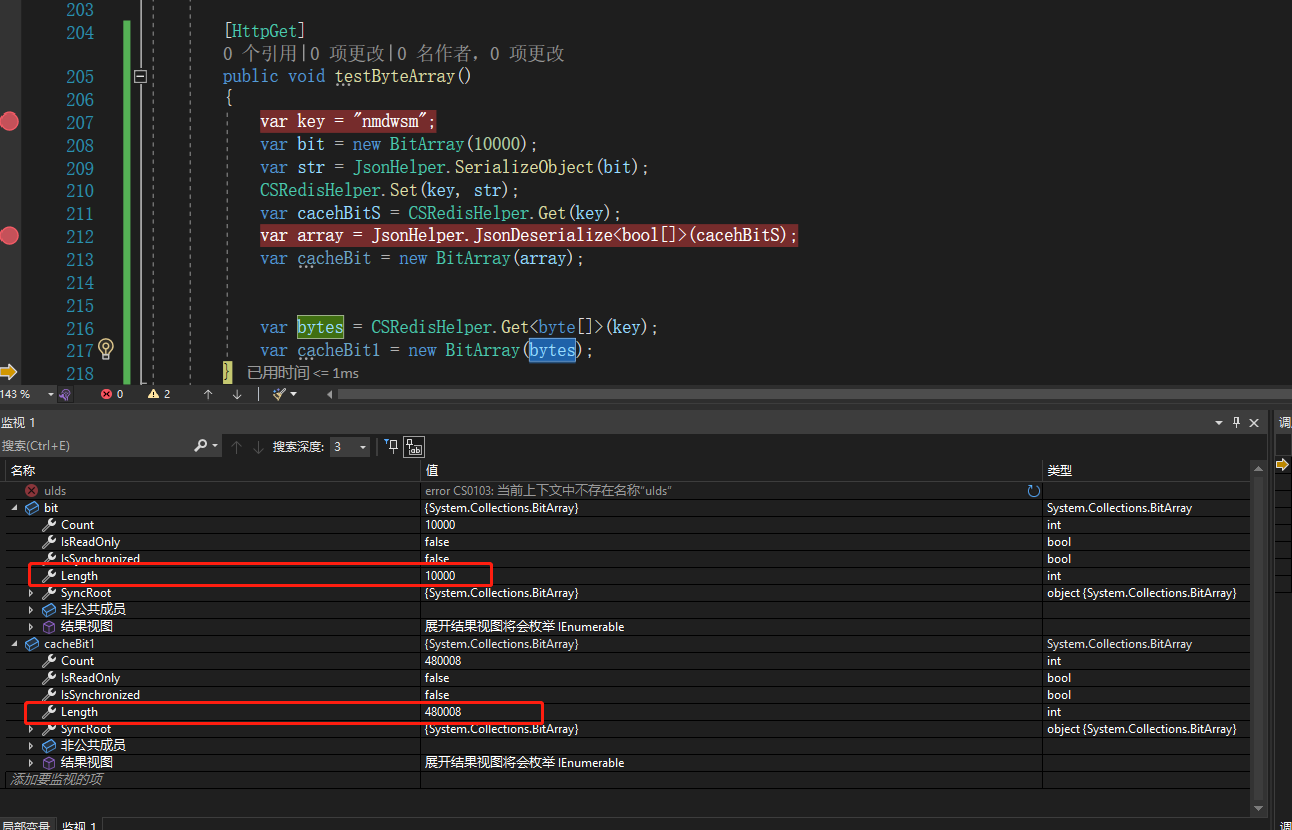The width and height of the screenshot is (1292, 830).
Task: Toggle the breakpoint on line 212
Action: [x=9, y=236]
